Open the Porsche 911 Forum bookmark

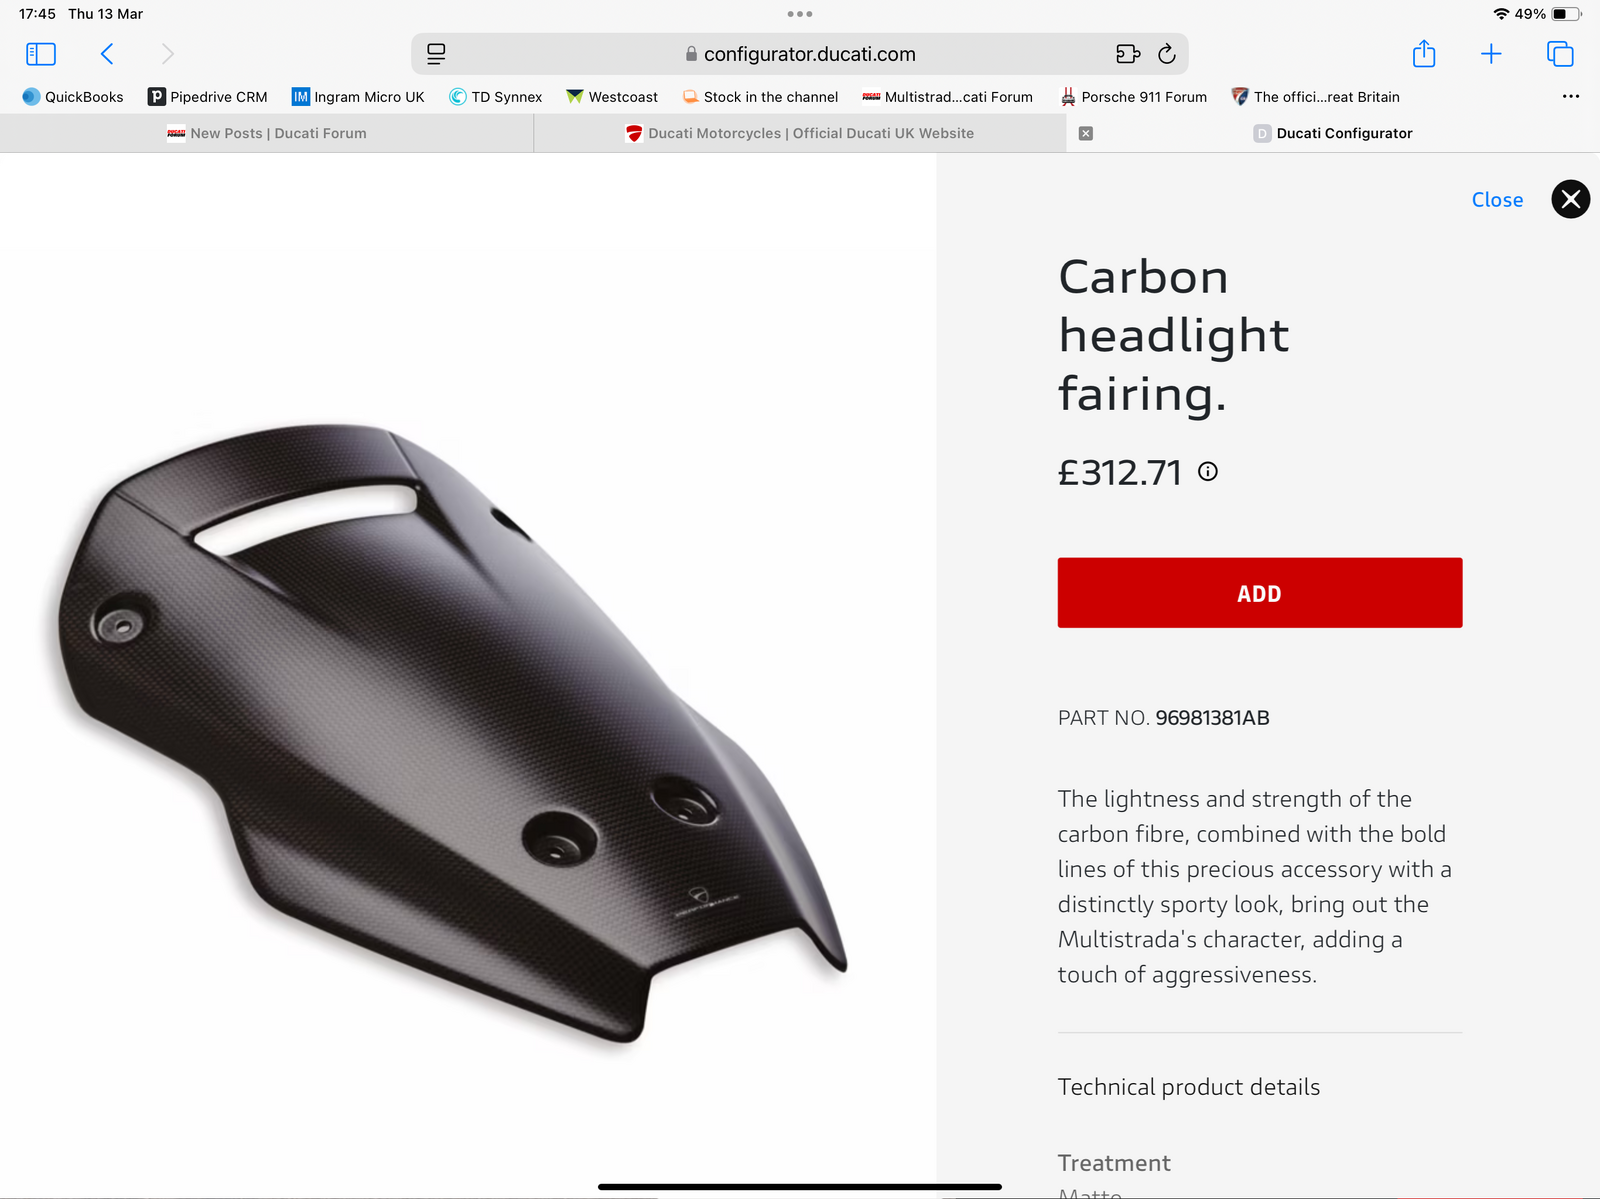click(x=1134, y=97)
